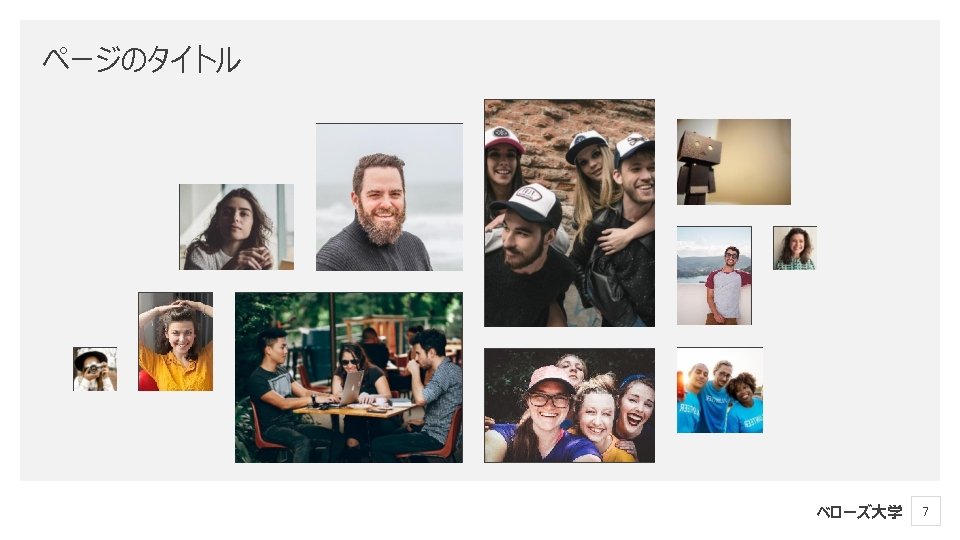960x540 pixels.
Task: Select the bearded man portrait photo
Action: (389, 197)
